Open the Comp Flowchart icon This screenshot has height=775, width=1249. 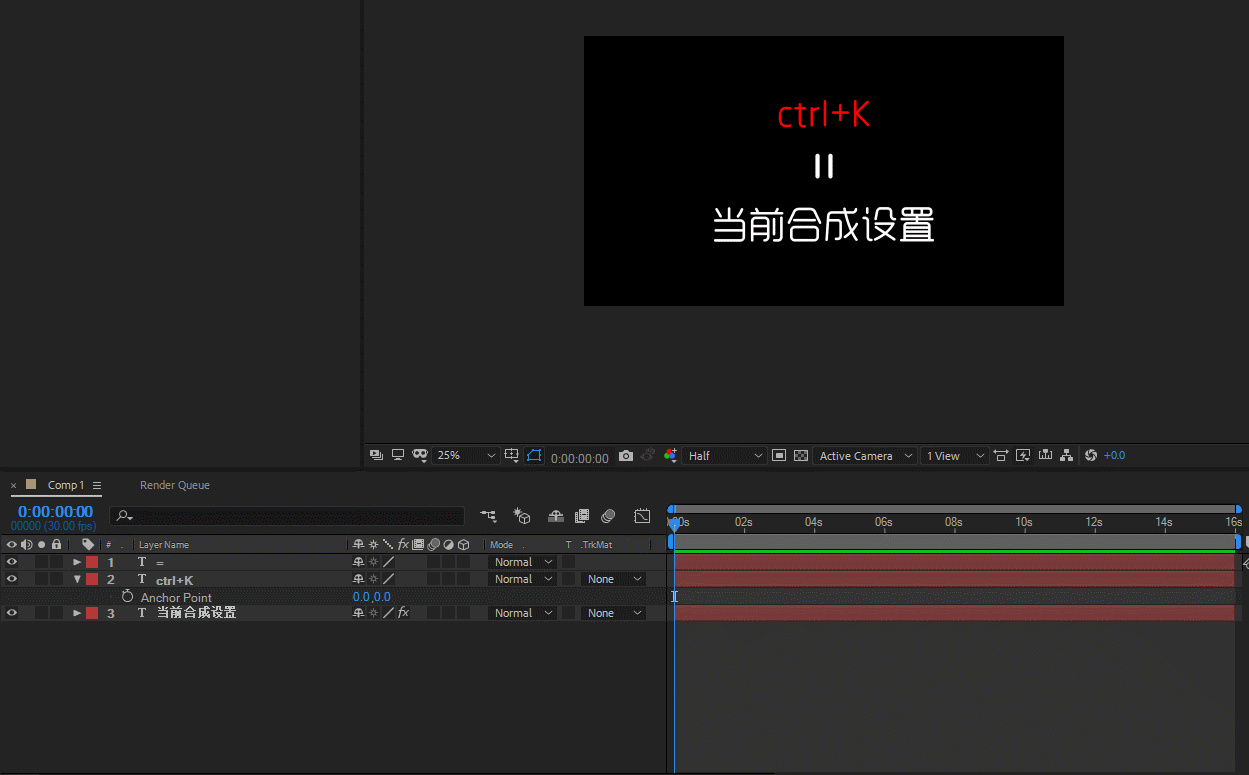click(1067, 455)
